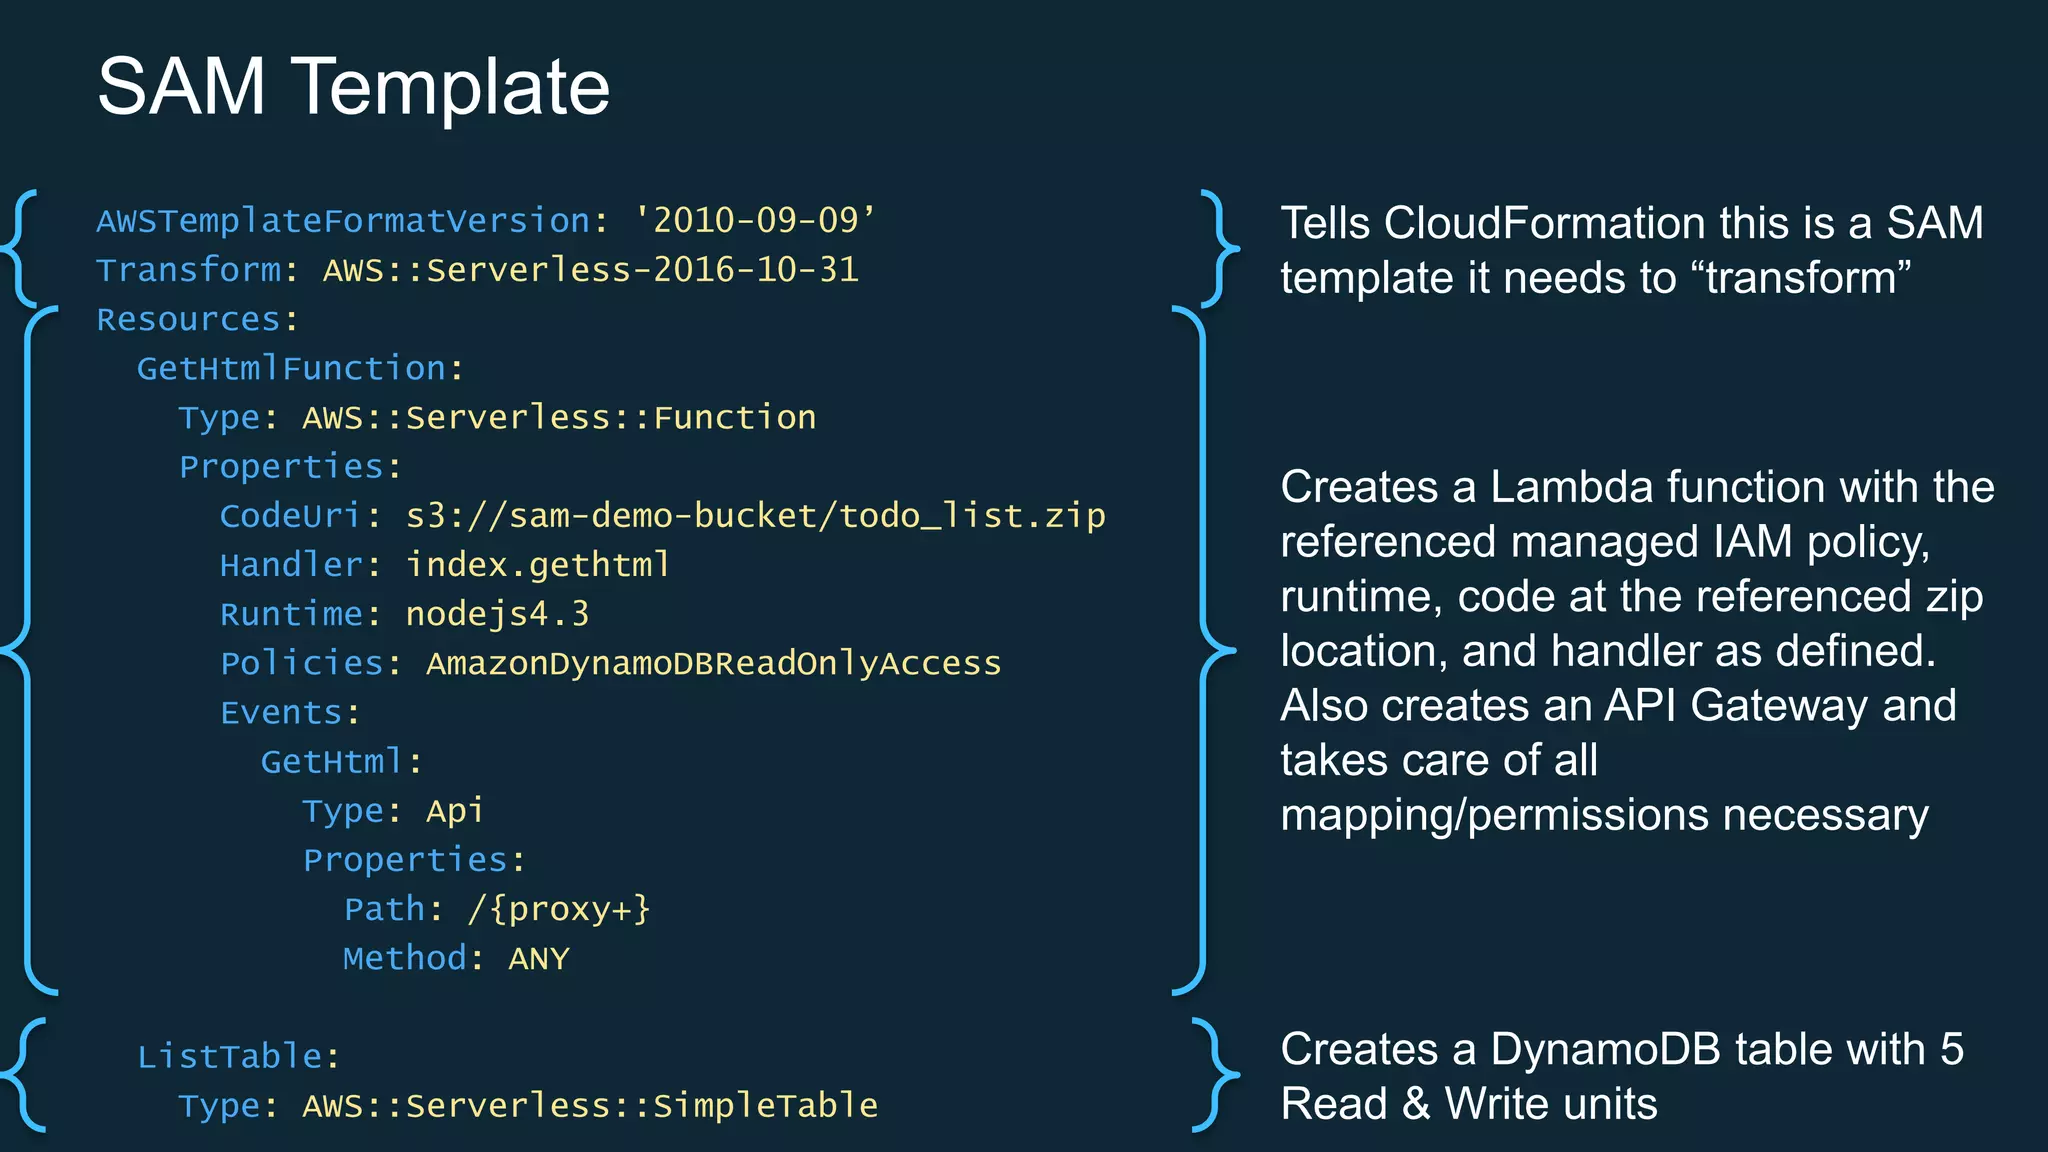This screenshot has width=2048, height=1152.
Task: Select the 'Method: ANY' line
Action: (x=456, y=959)
